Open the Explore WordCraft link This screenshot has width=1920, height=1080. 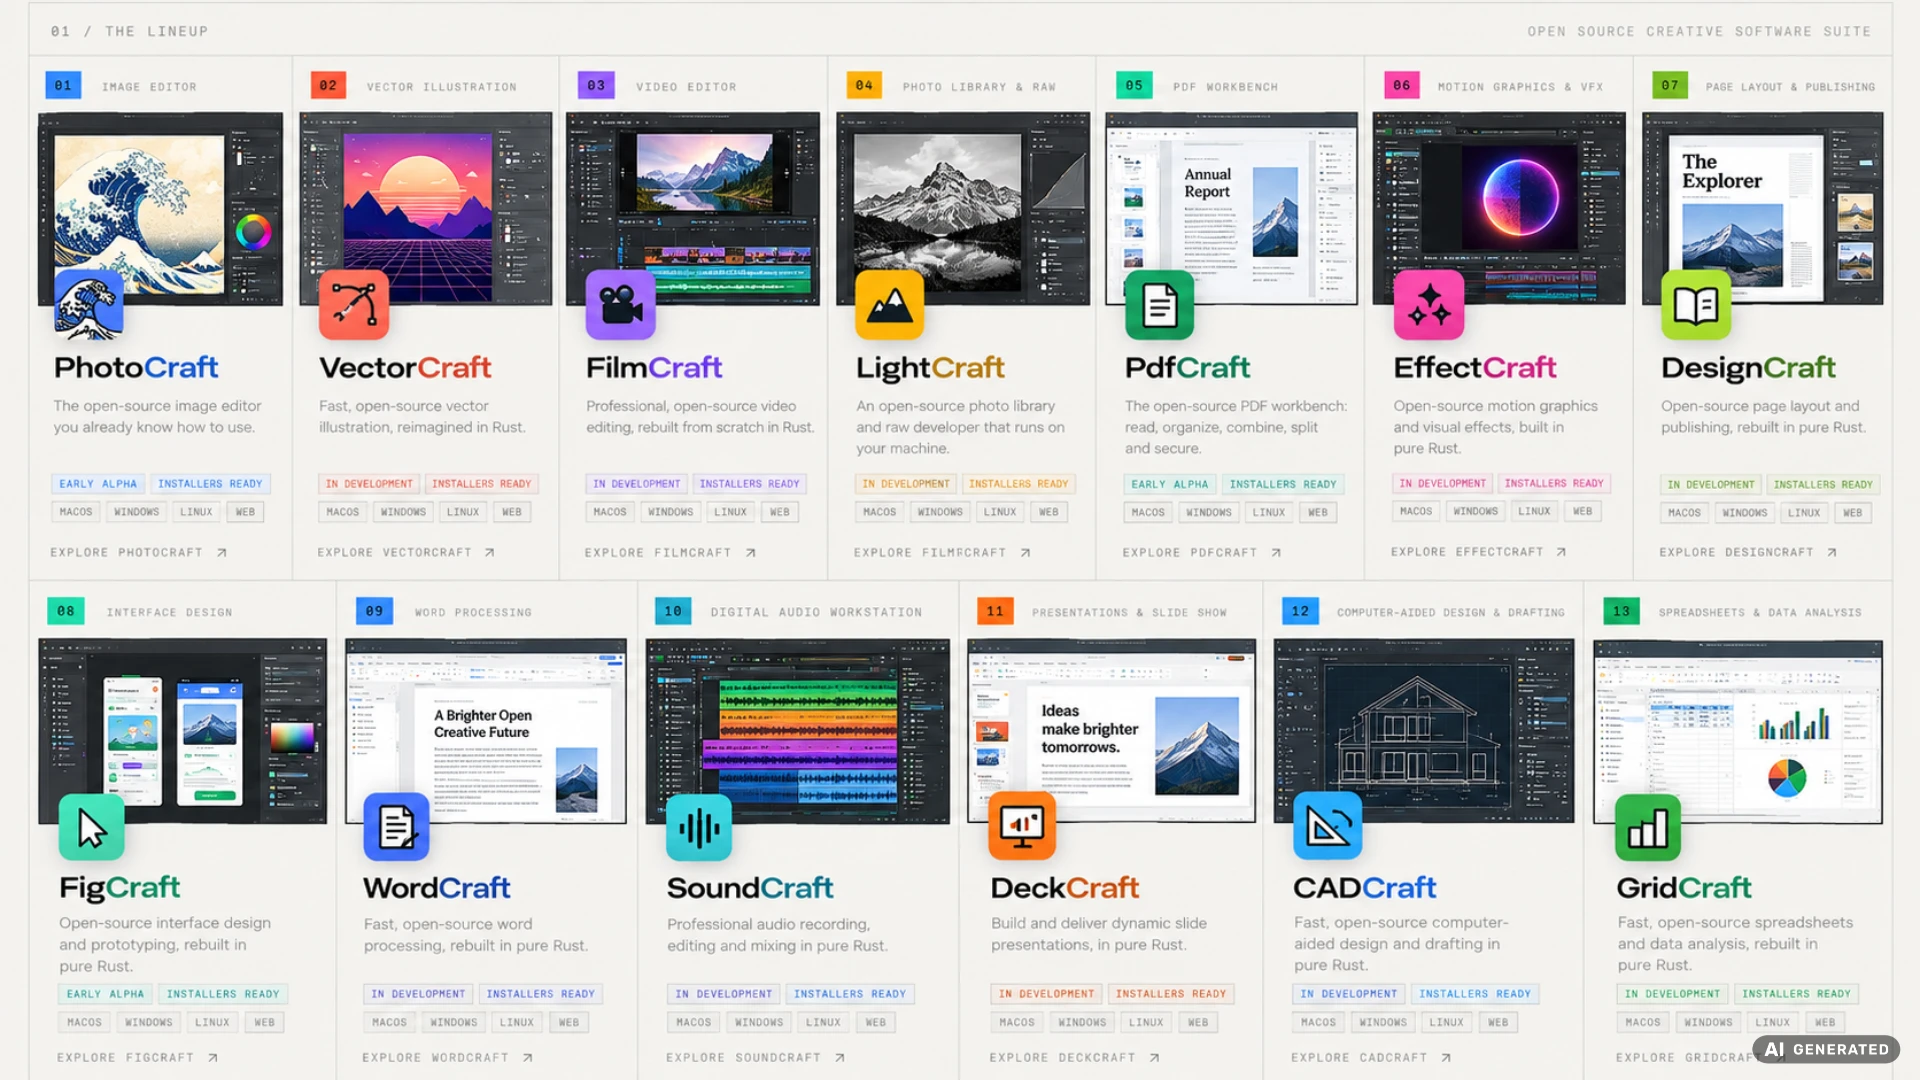pyautogui.click(x=448, y=1057)
